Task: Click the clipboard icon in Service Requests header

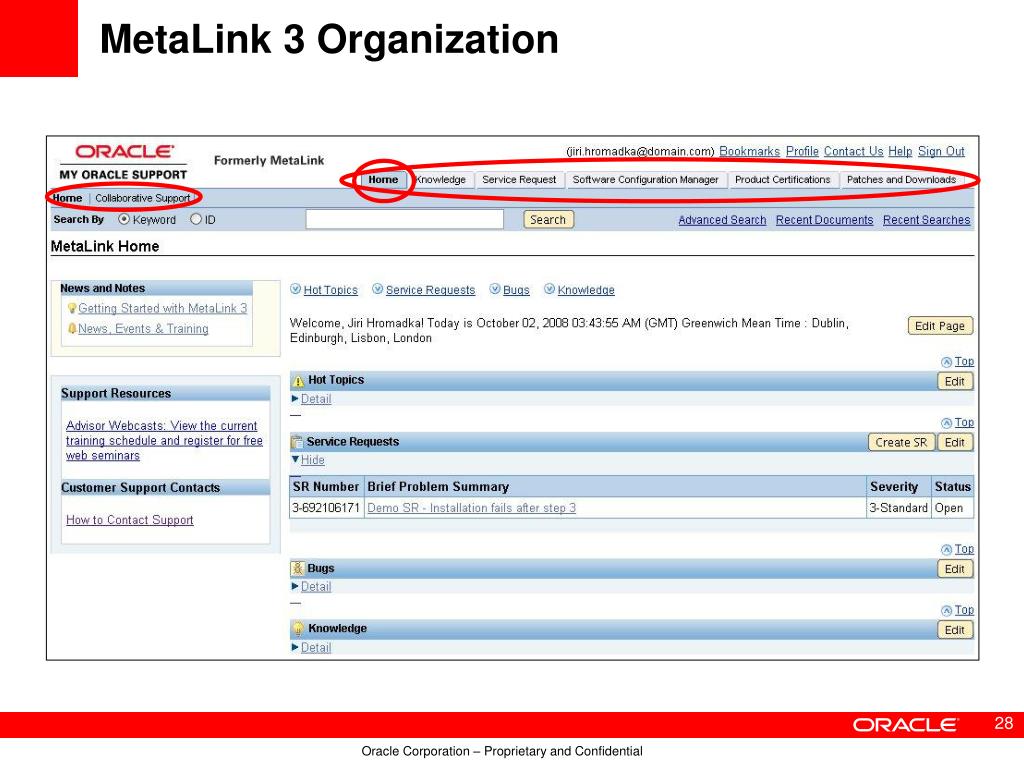Action: click(x=297, y=442)
